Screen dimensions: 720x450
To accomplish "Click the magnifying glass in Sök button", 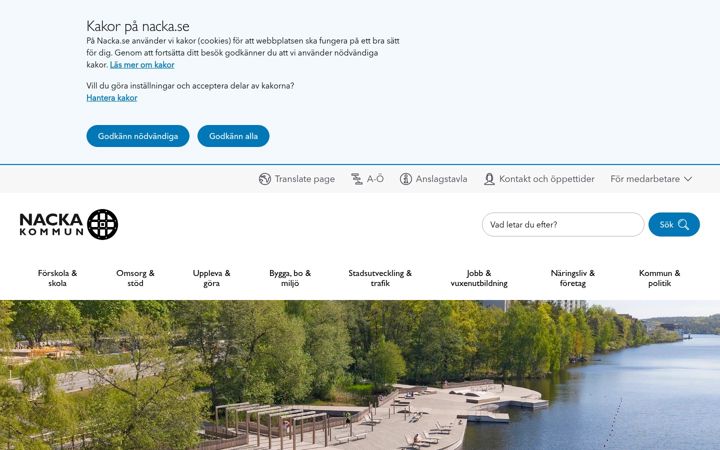I will pyautogui.click(x=684, y=225).
